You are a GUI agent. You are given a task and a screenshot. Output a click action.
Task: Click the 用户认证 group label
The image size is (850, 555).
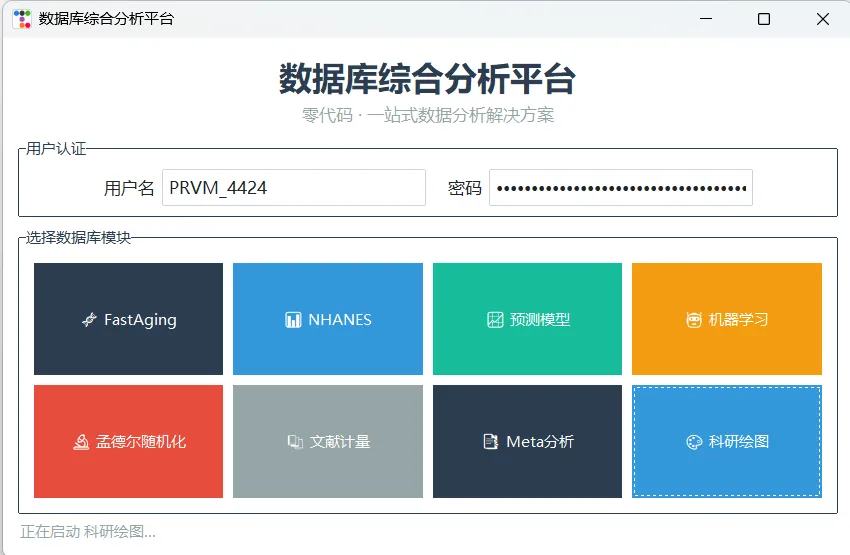coord(56,149)
